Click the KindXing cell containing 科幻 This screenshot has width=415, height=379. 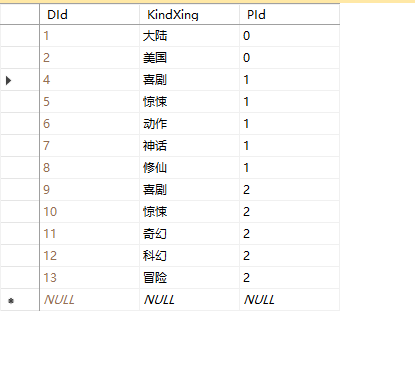189,256
